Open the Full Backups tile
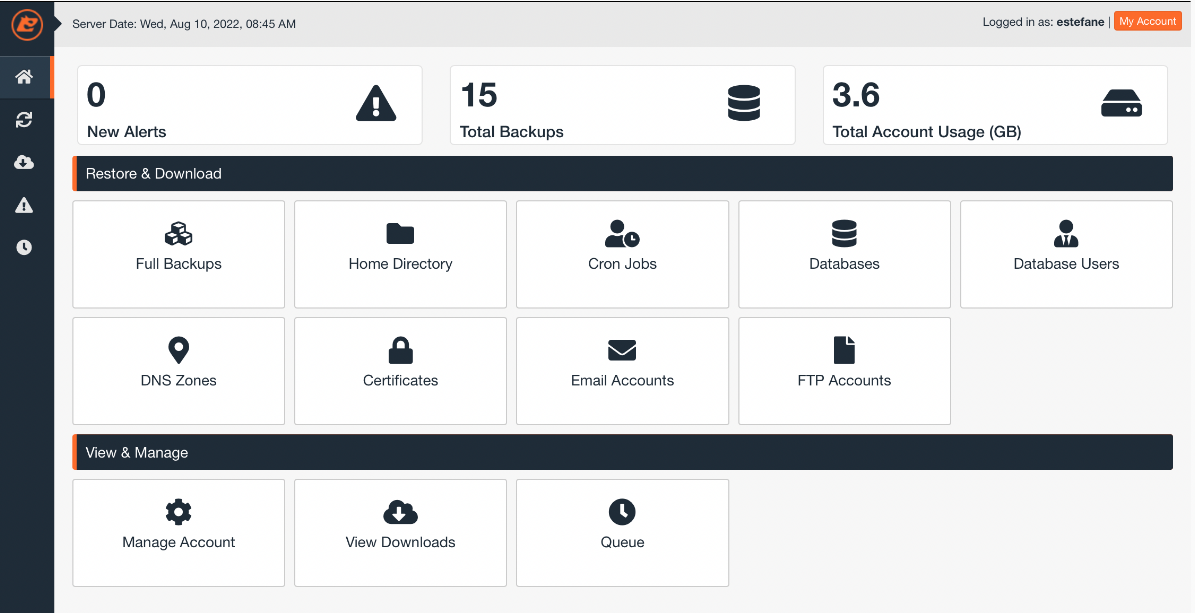Image resolution: width=1195 pixels, height=614 pixels. [x=179, y=254]
